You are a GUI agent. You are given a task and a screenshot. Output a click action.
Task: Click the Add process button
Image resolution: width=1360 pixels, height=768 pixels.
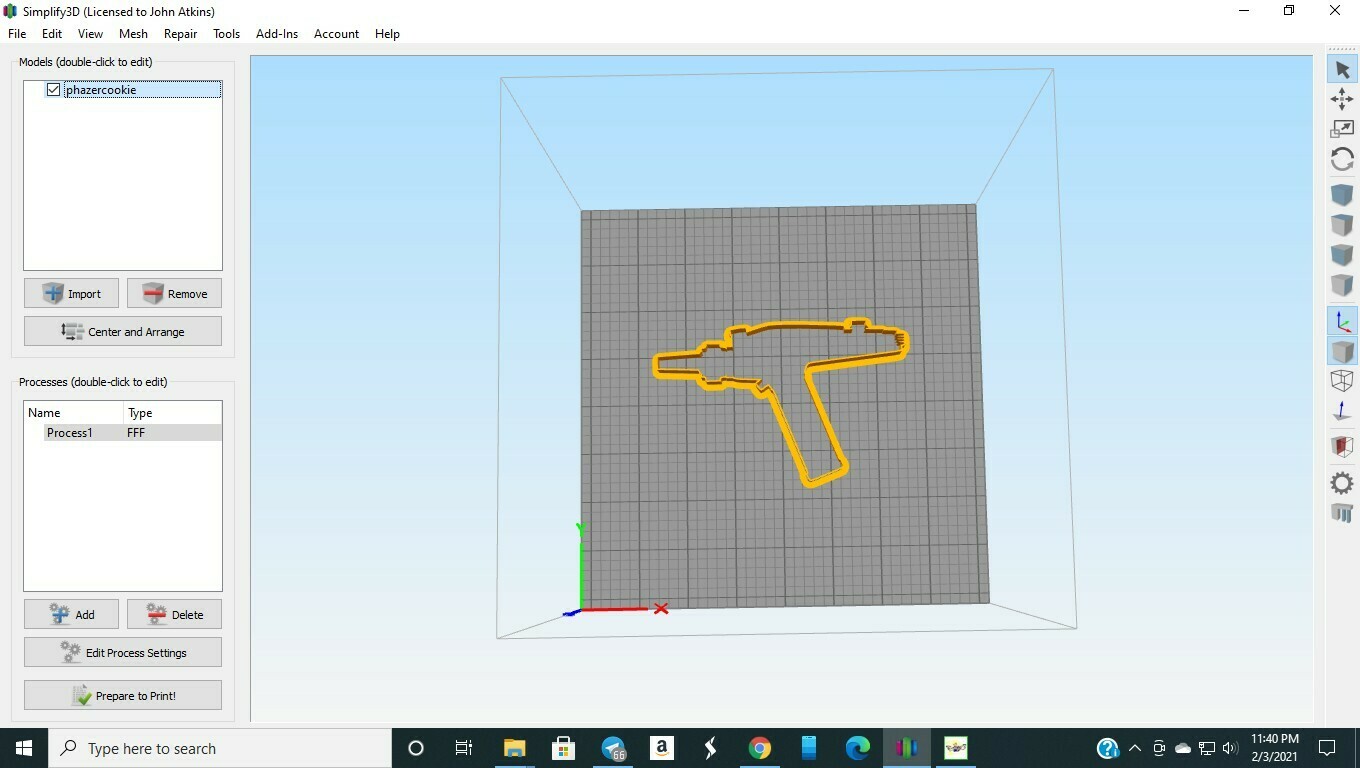coord(71,614)
